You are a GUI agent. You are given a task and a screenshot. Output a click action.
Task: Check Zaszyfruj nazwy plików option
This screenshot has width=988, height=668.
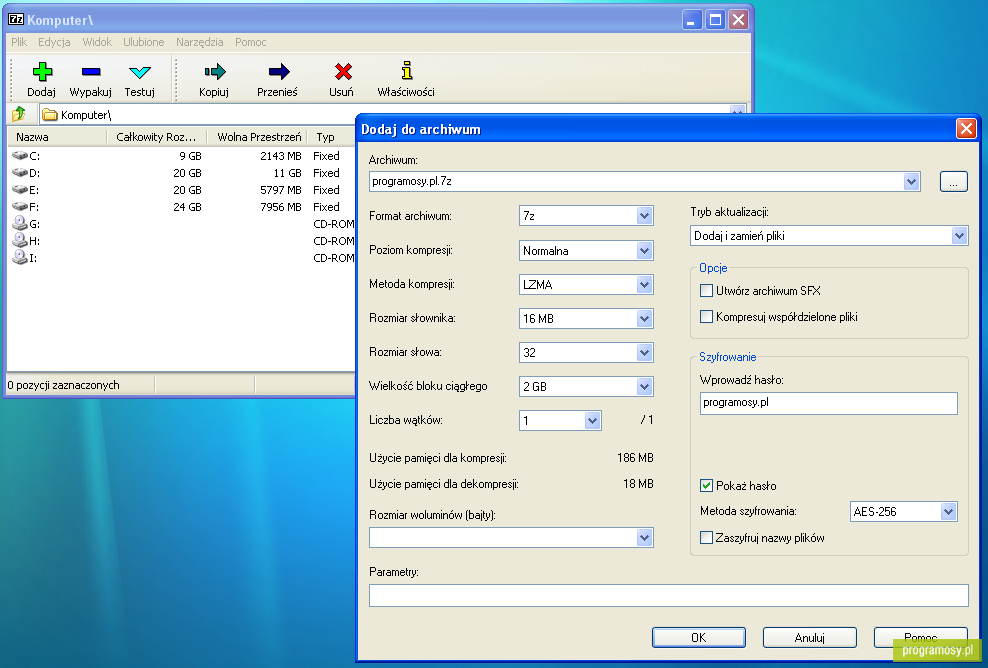[x=705, y=537]
